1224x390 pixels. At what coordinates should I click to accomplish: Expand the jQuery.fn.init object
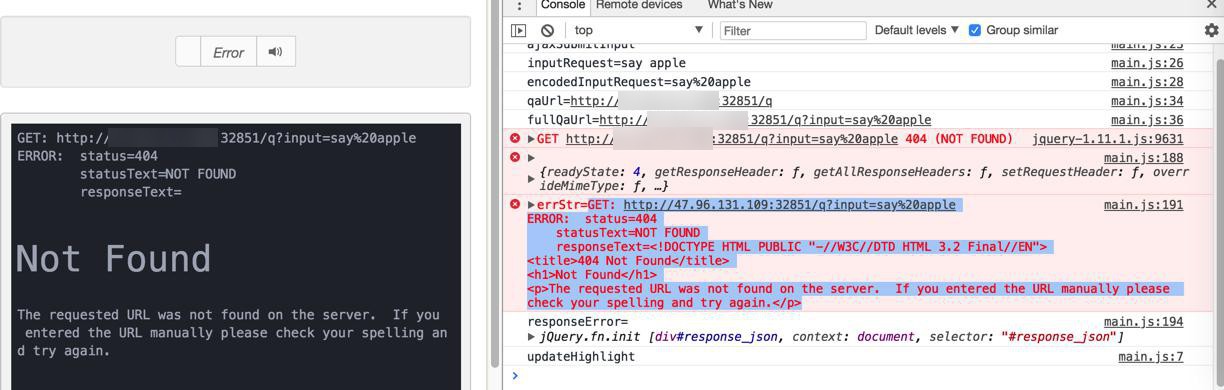coord(532,337)
